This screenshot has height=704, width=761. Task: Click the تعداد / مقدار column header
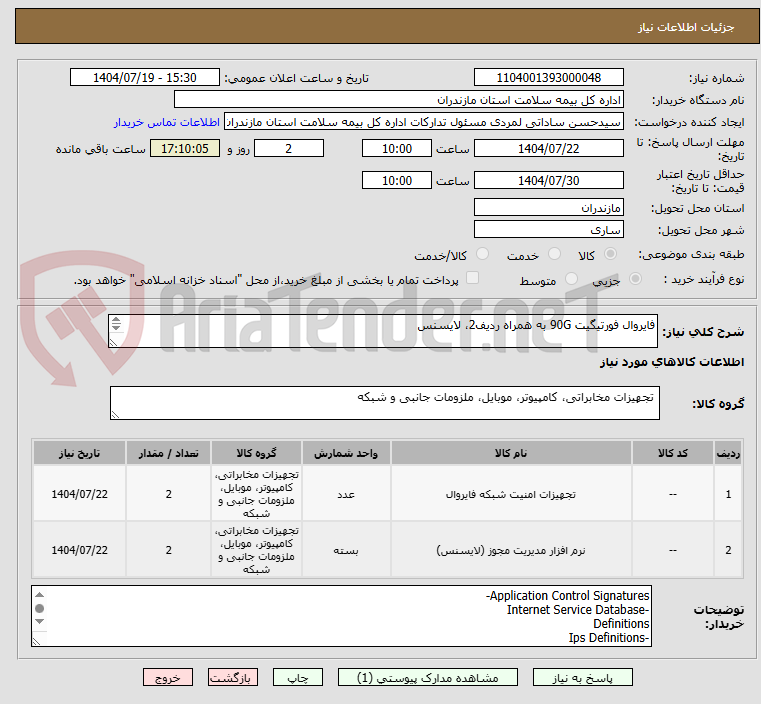point(168,453)
